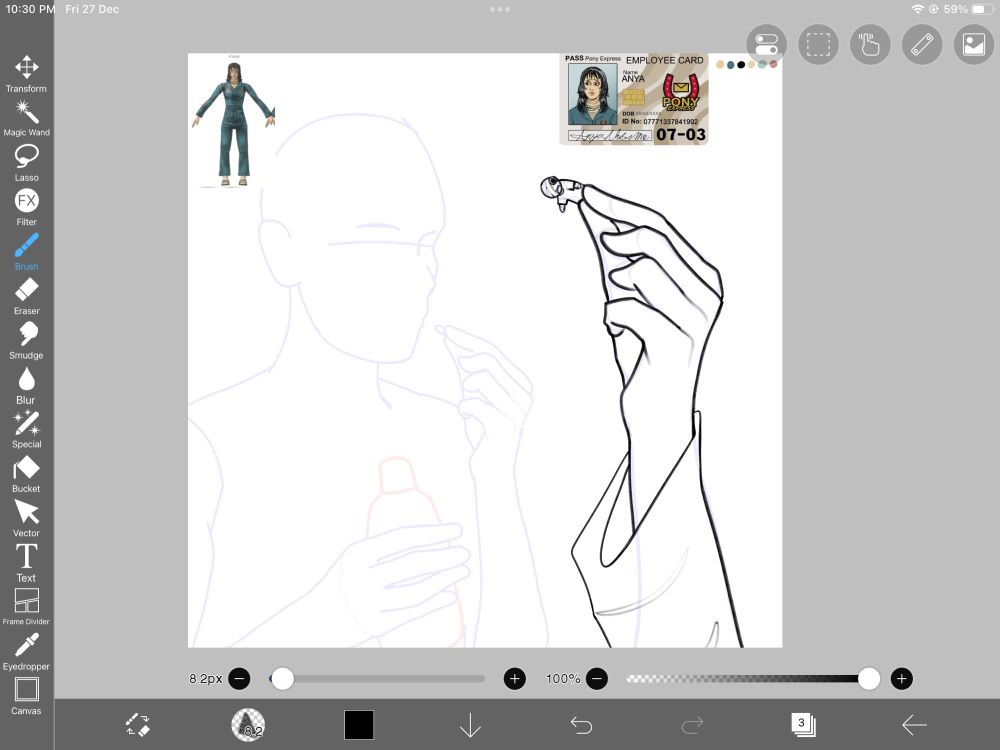Select the Transform tool
This screenshot has height=750, width=1000.
click(26, 73)
